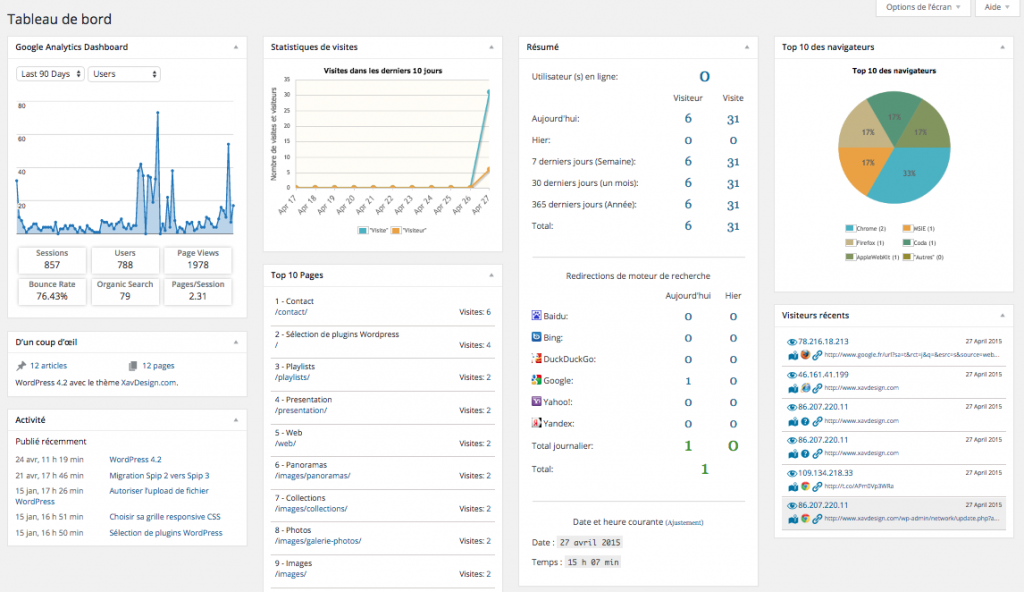Collapse the Statistiques de visites widget
1024x592 pixels.
[491, 47]
